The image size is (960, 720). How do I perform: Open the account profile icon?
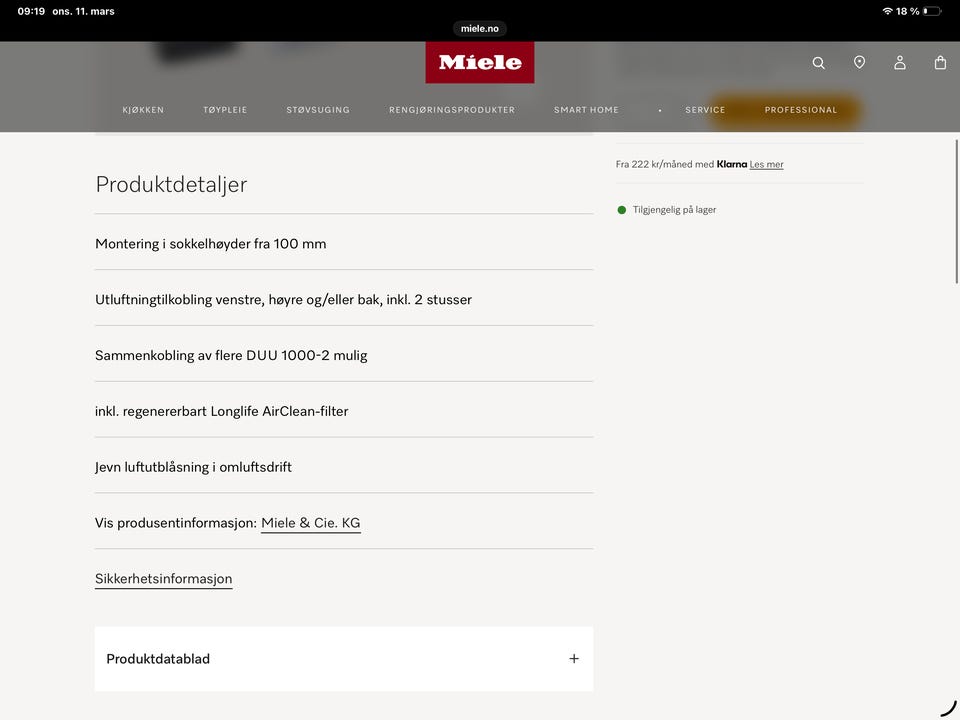click(899, 62)
